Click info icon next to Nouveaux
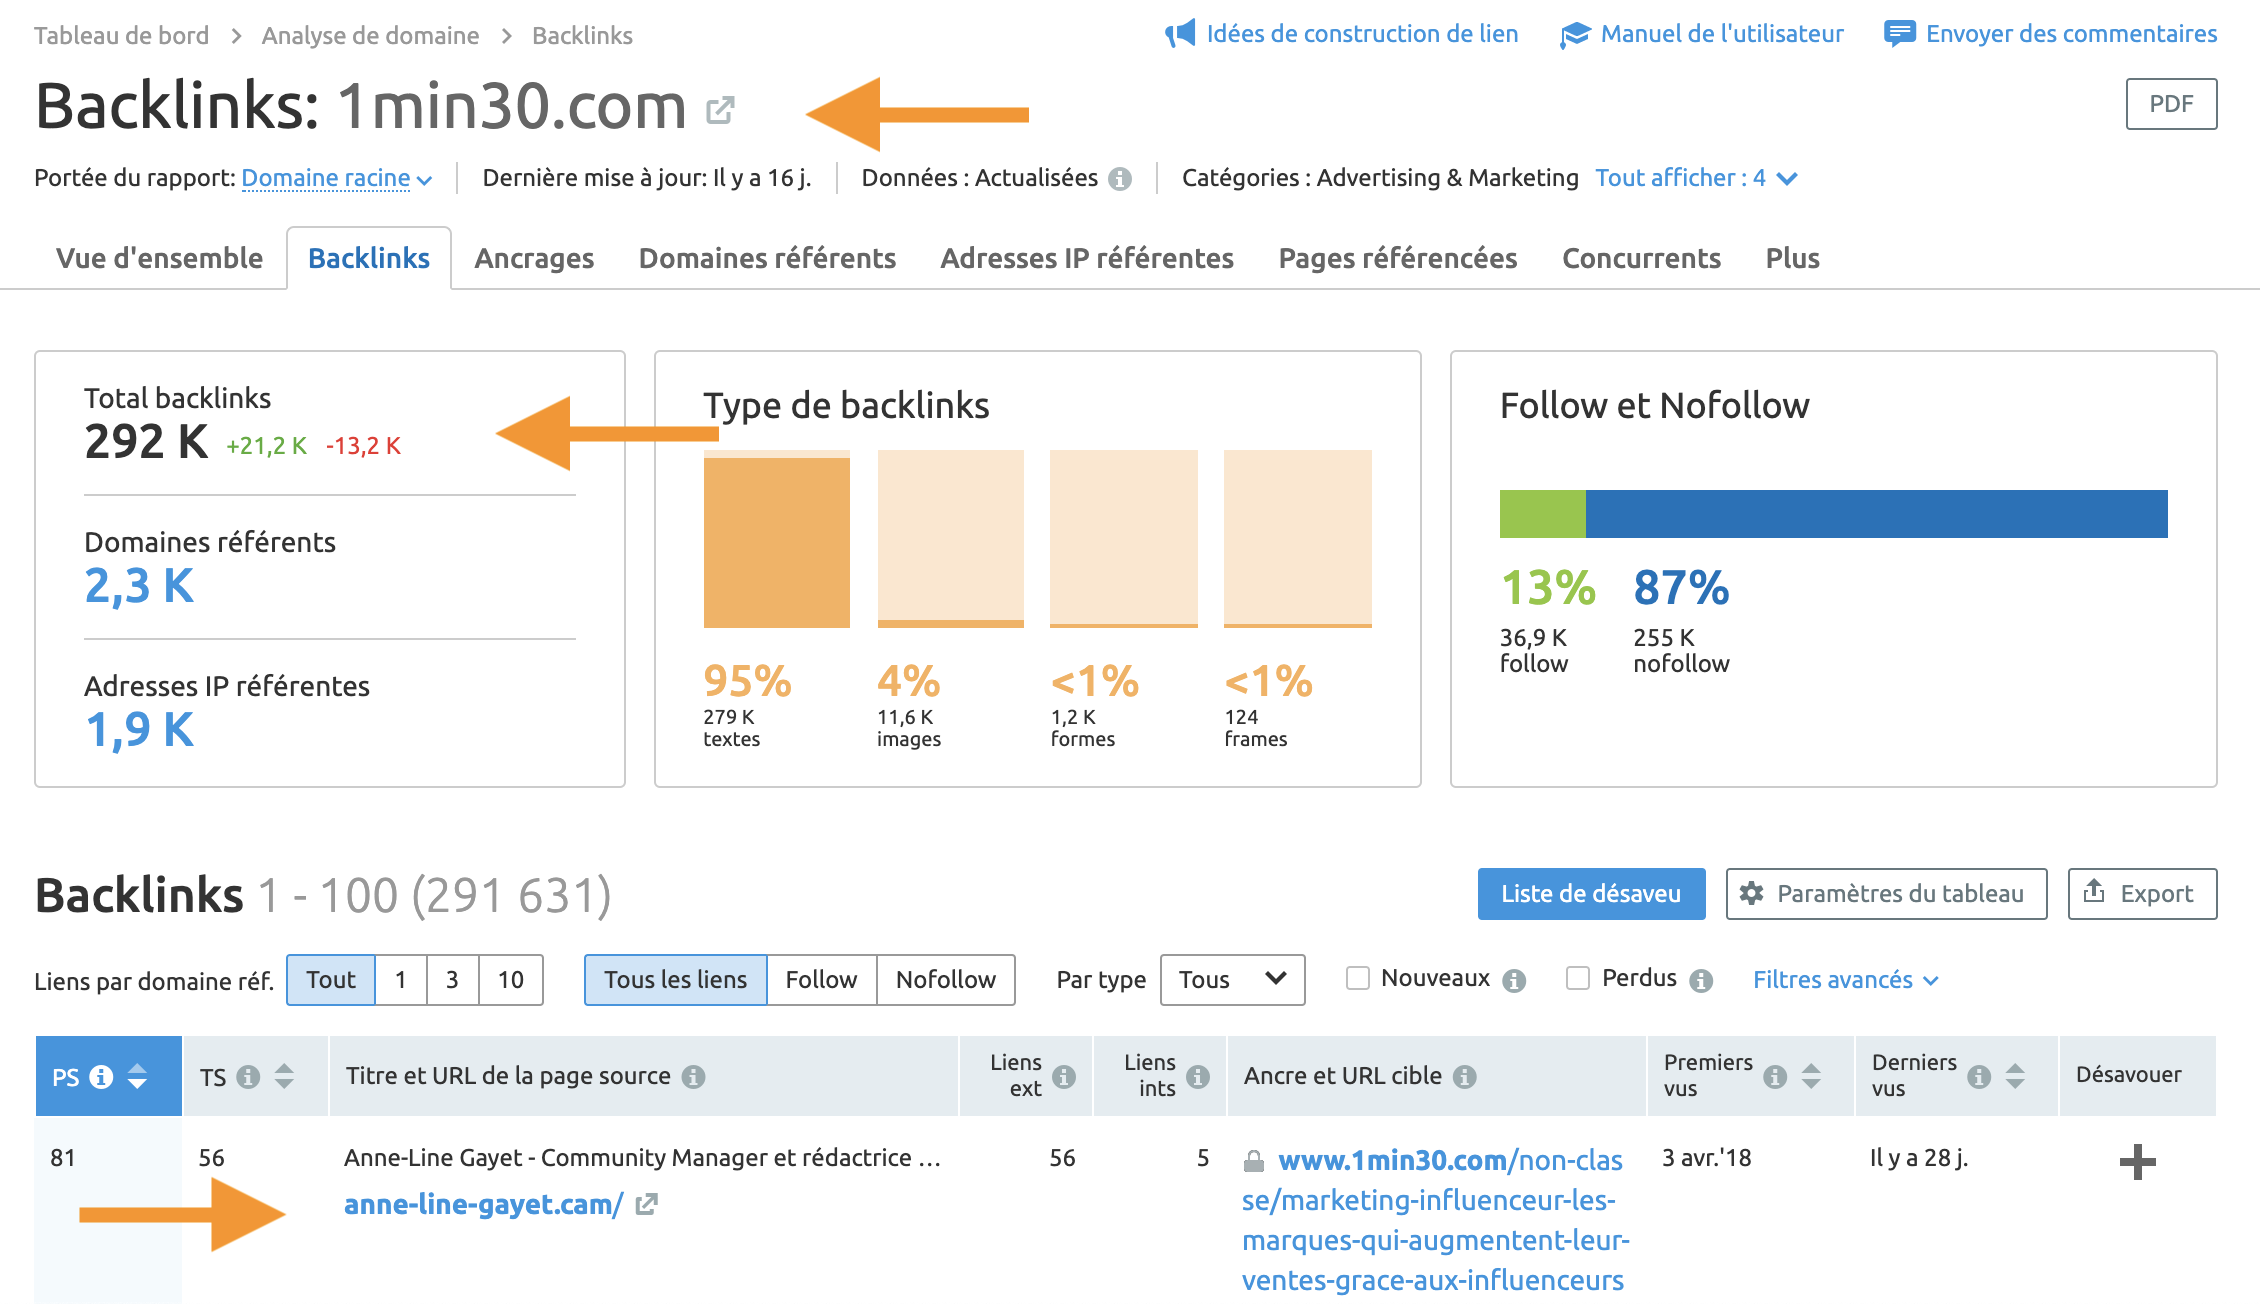 point(1514,981)
